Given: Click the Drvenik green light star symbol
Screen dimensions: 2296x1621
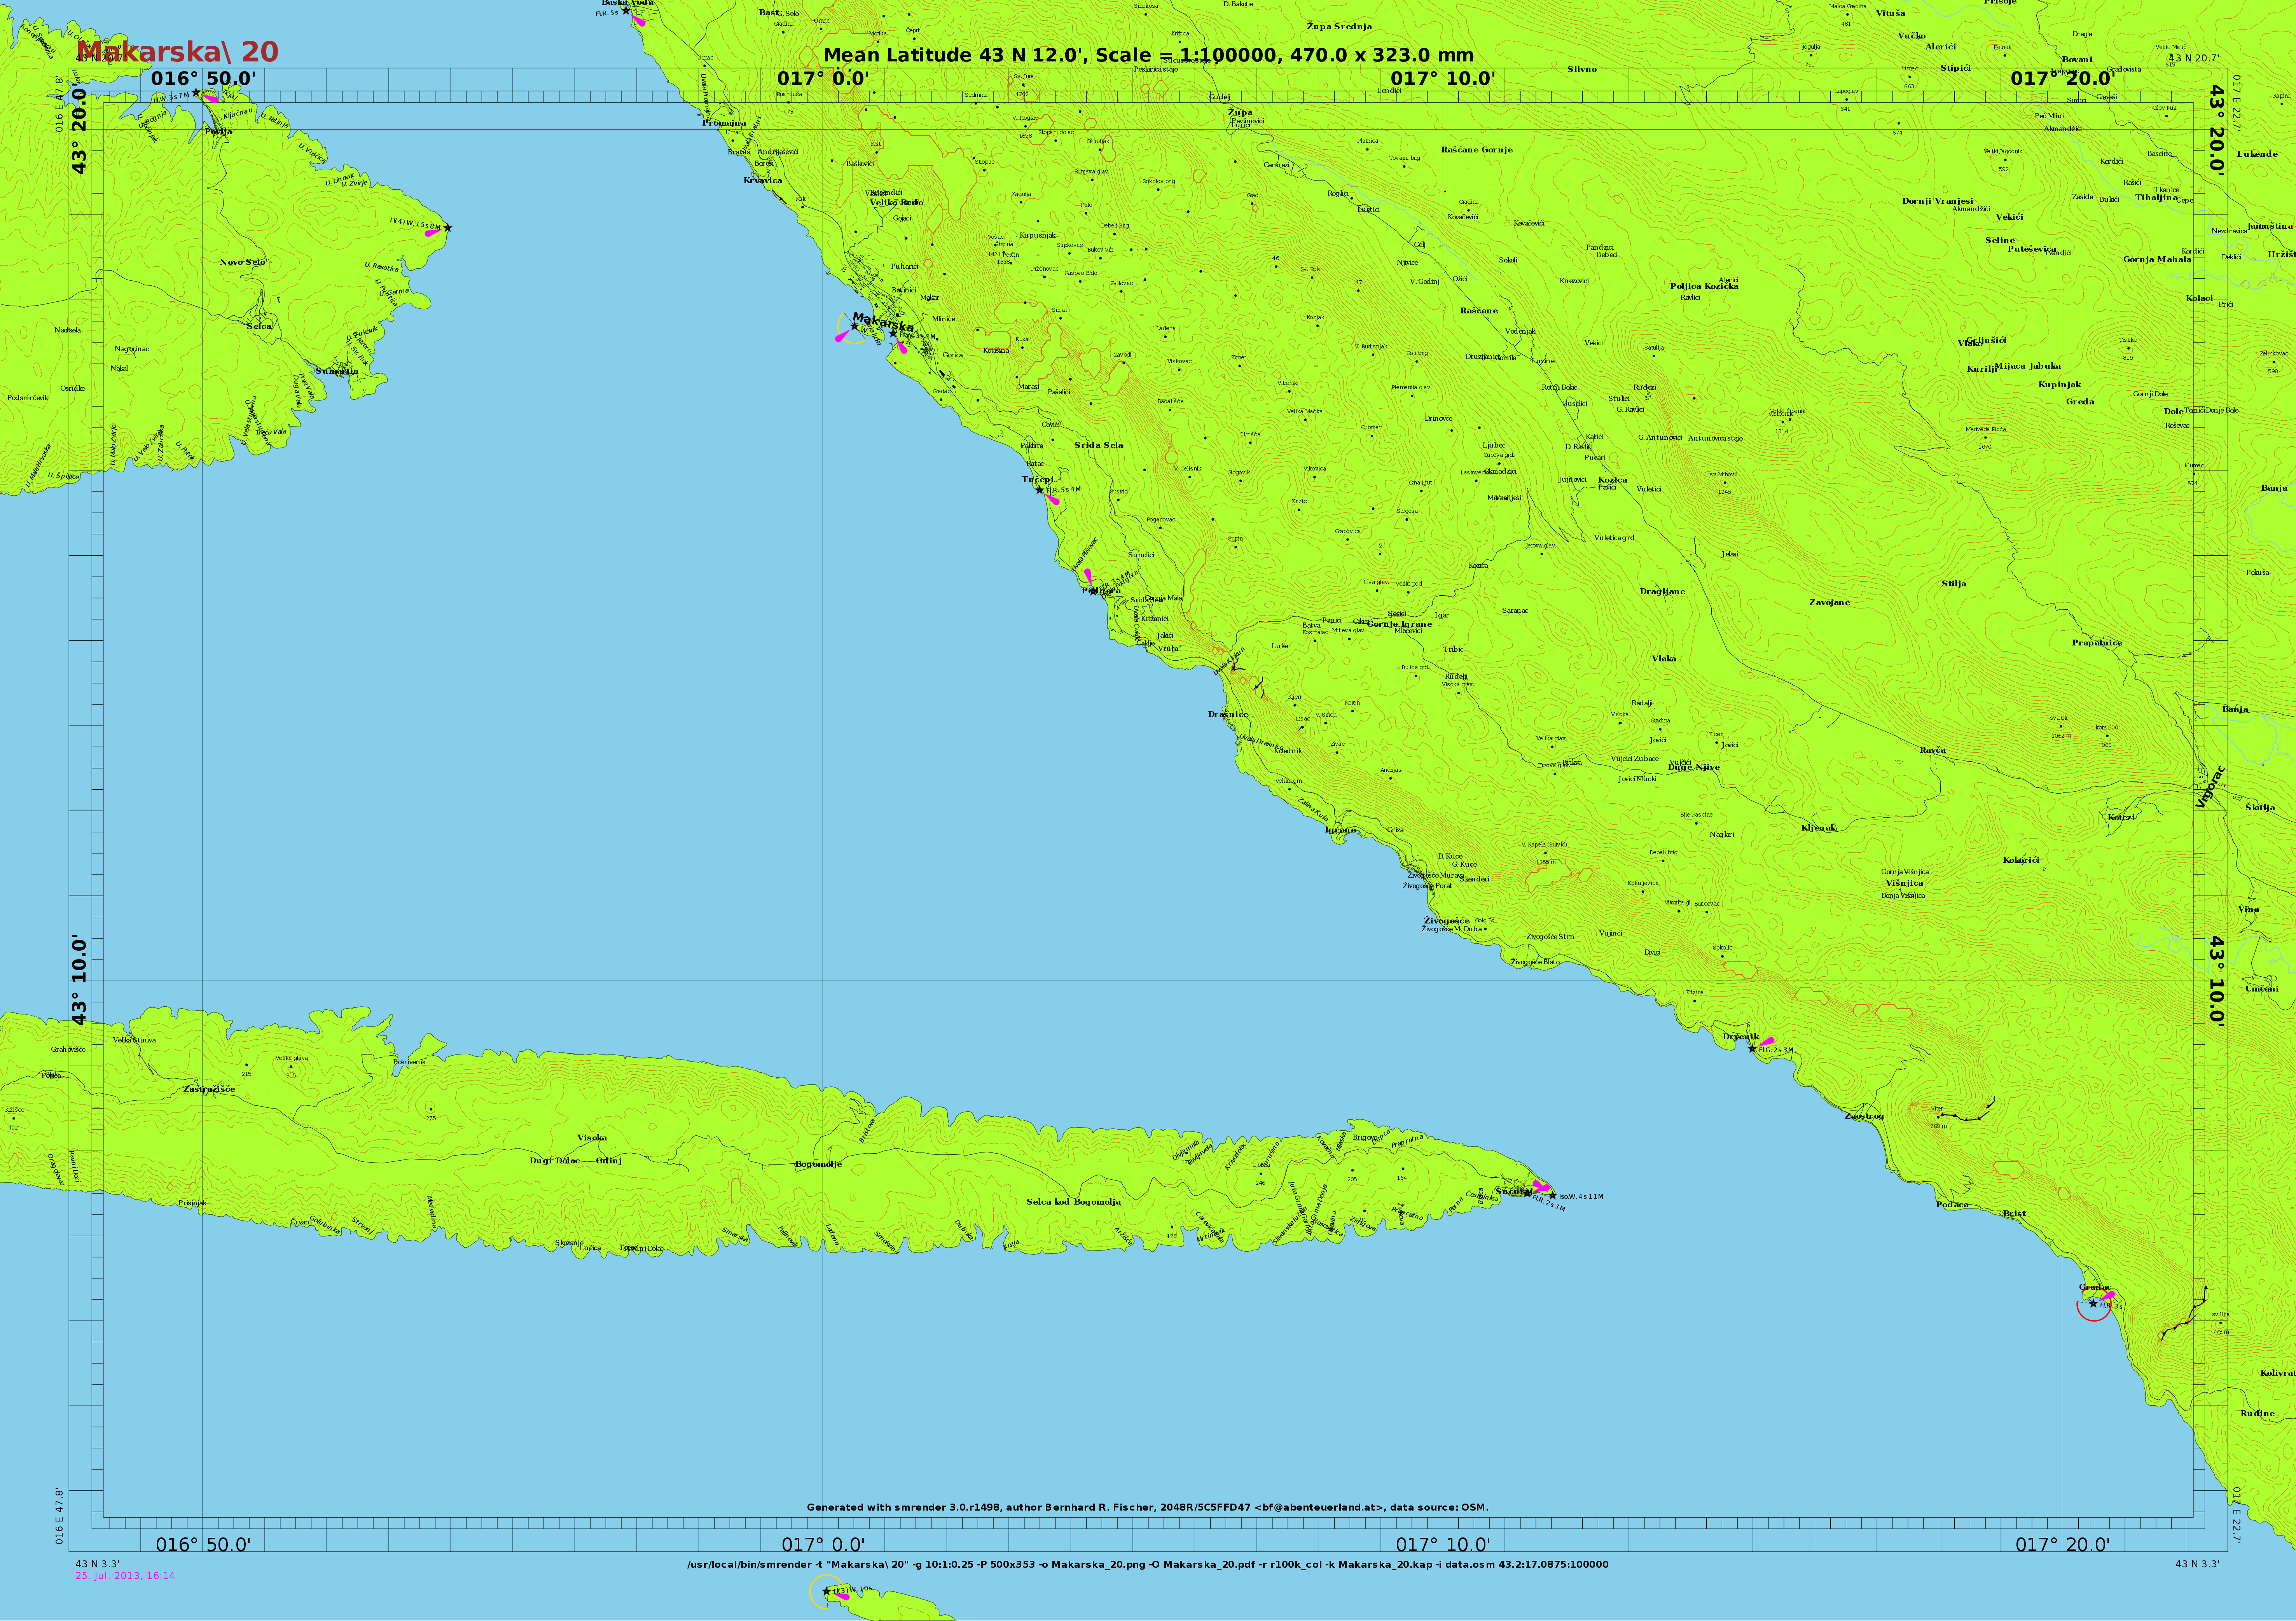Looking at the screenshot, I should coord(1752,1049).
